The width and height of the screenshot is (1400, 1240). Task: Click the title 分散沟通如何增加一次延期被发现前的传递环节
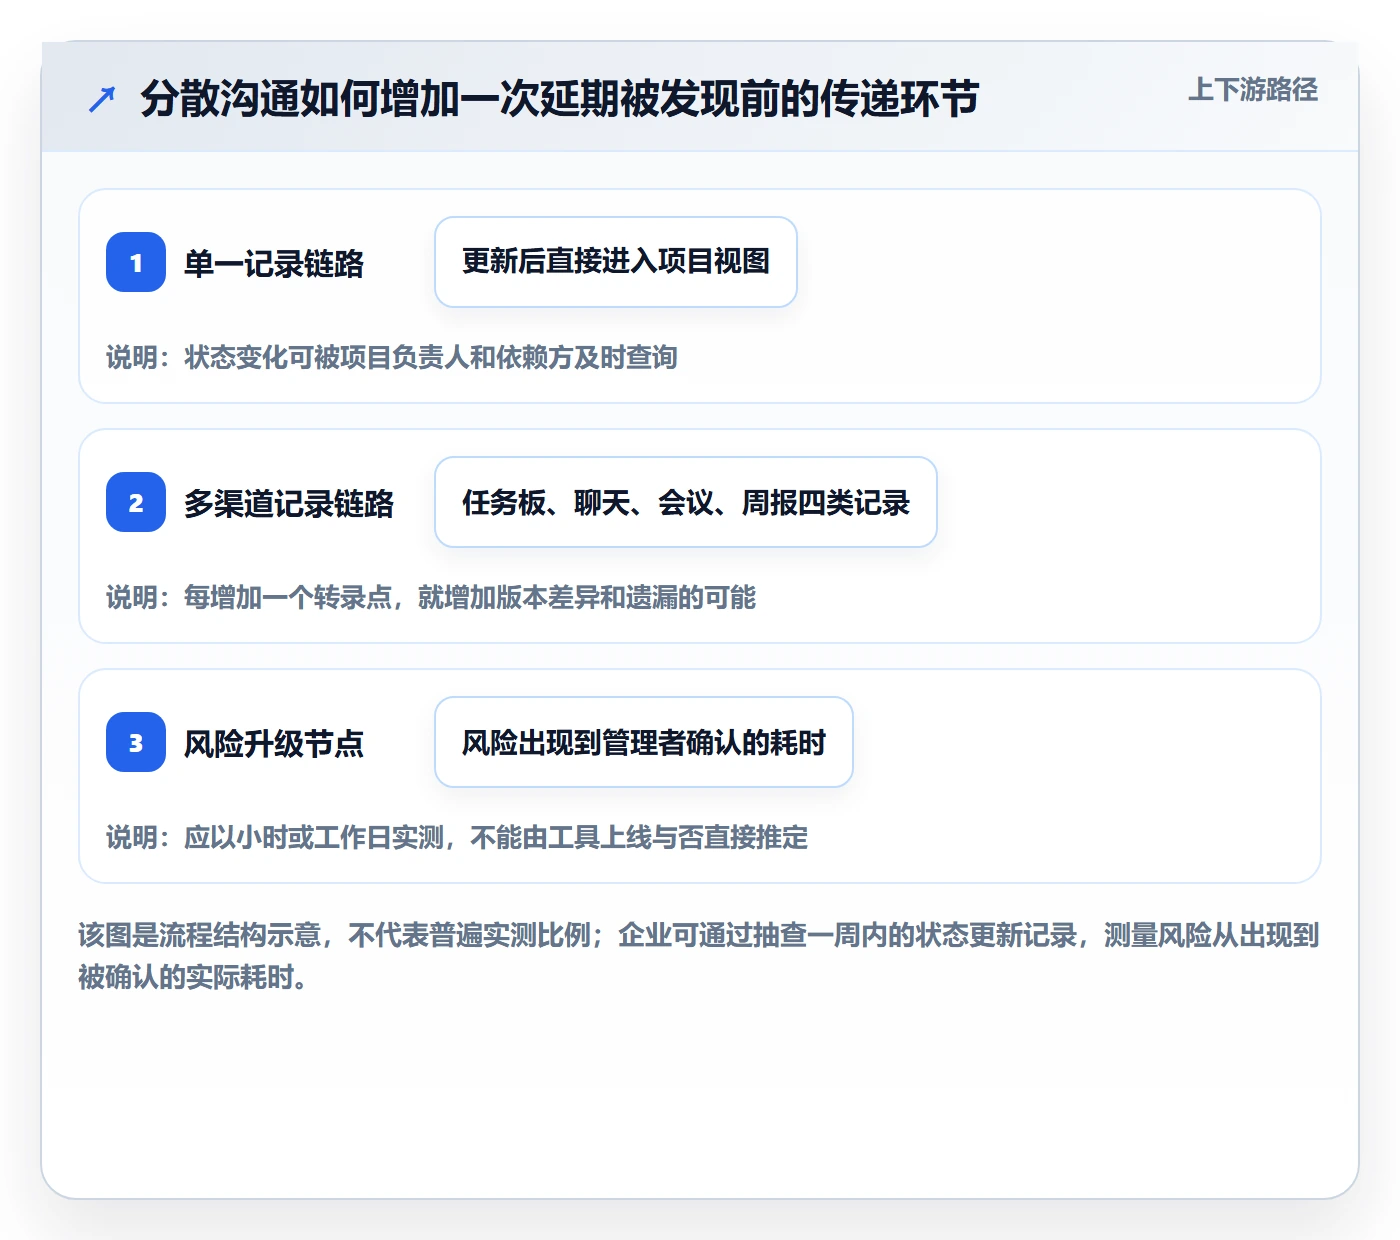pos(559,99)
